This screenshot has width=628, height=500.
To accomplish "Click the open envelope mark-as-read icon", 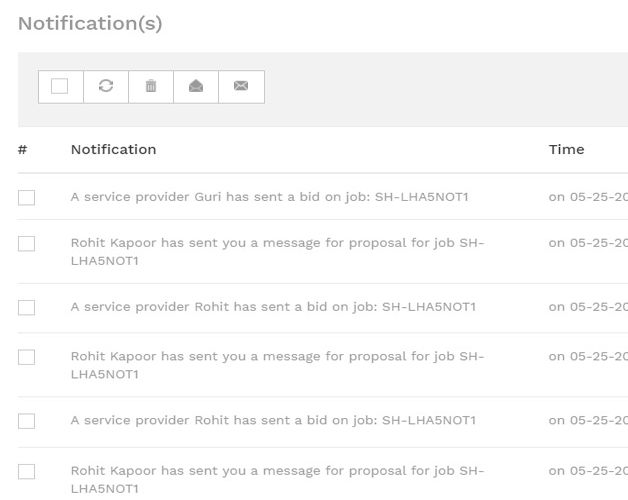I will [x=196, y=87].
